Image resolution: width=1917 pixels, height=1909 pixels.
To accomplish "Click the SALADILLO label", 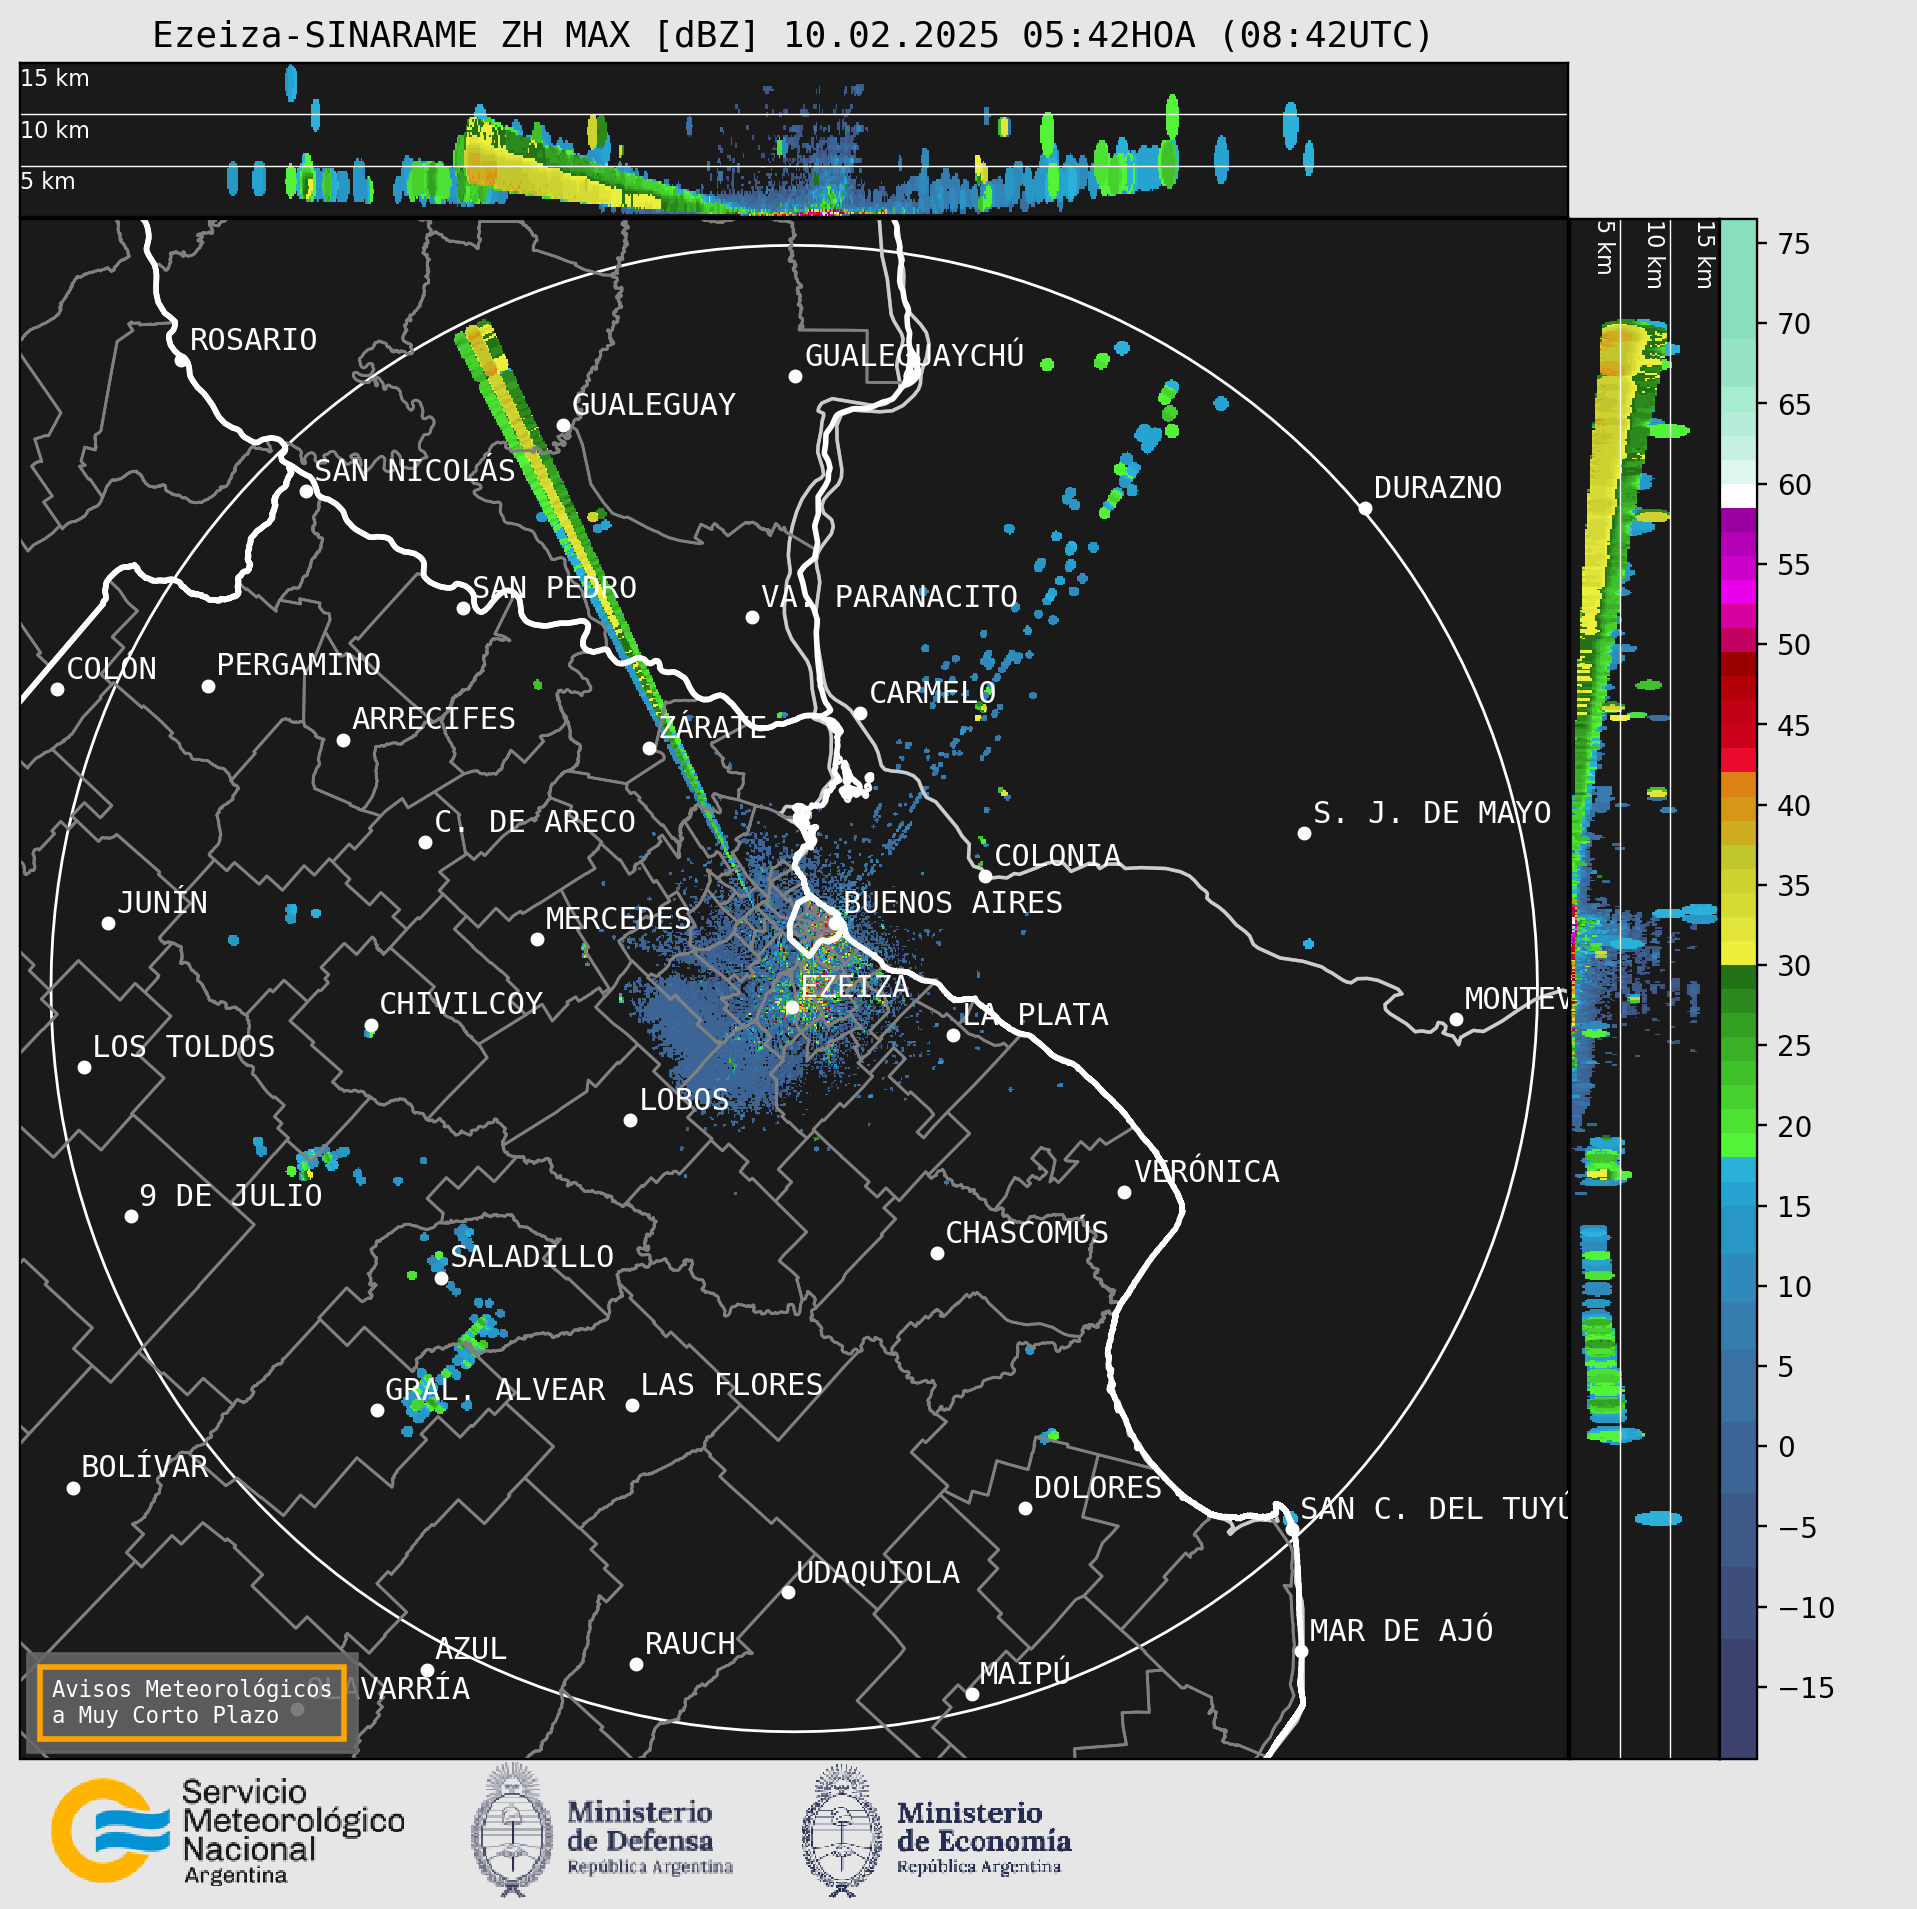I will tap(532, 1257).
